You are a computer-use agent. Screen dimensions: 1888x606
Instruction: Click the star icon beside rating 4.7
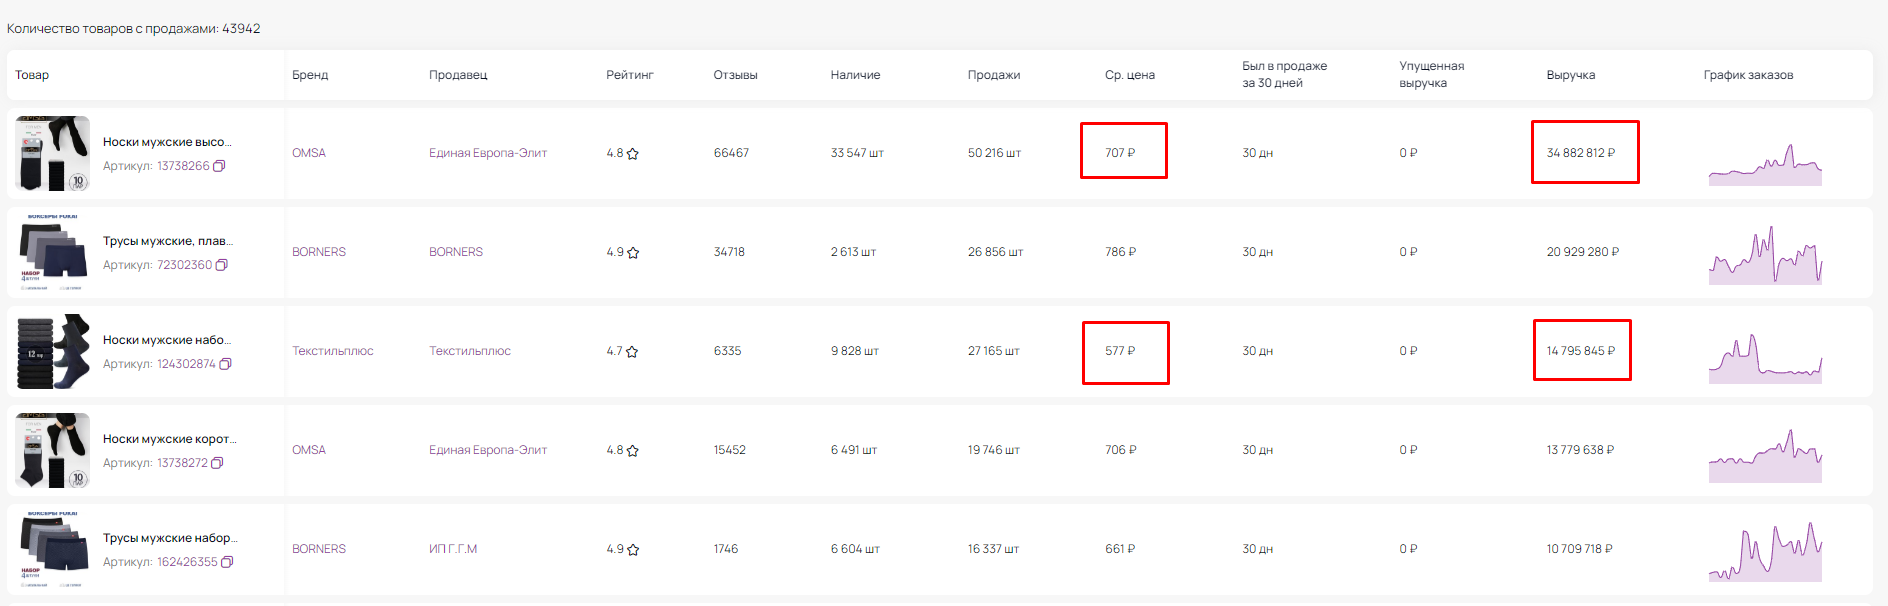coord(632,352)
